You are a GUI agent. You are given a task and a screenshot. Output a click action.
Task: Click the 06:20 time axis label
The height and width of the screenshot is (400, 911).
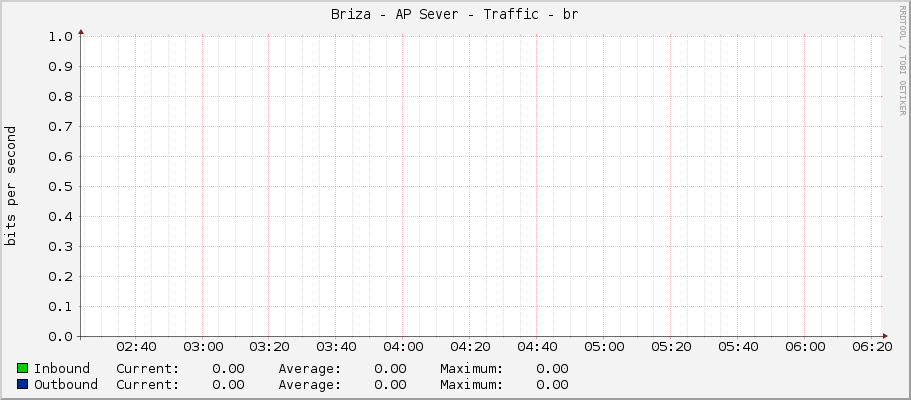tap(871, 347)
